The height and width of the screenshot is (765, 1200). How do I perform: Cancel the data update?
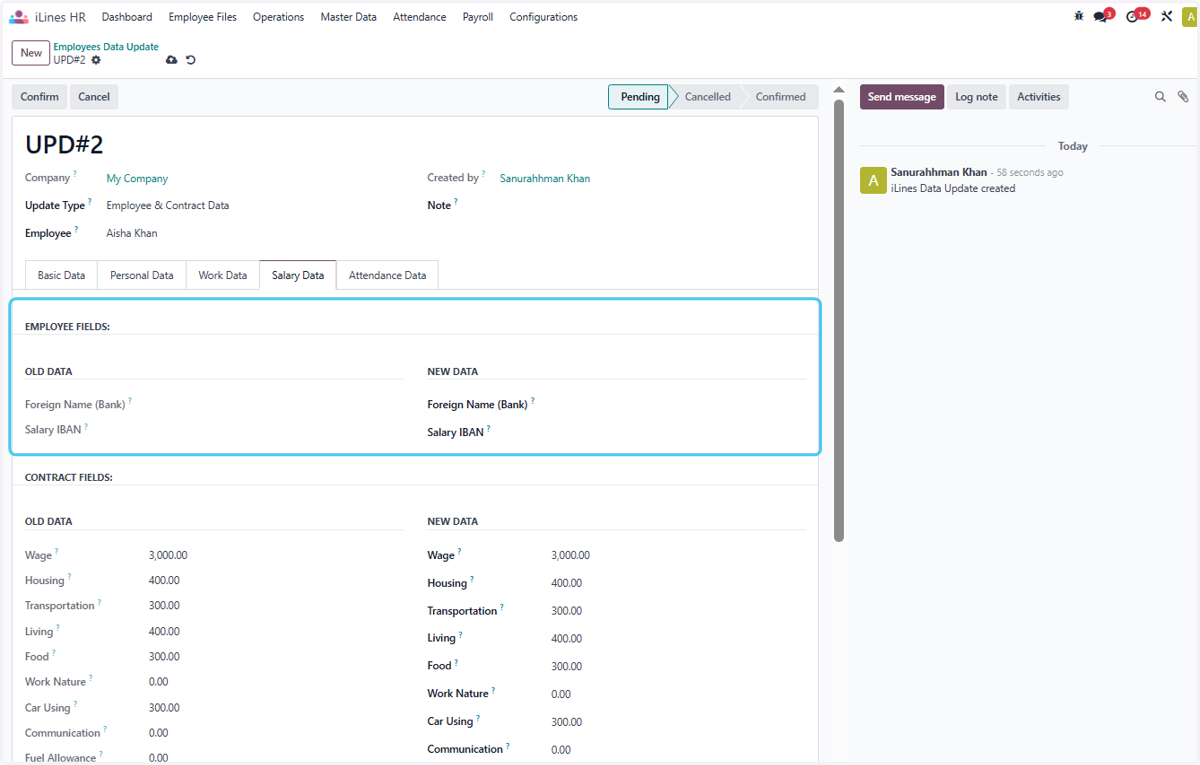pyautogui.click(x=94, y=97)
